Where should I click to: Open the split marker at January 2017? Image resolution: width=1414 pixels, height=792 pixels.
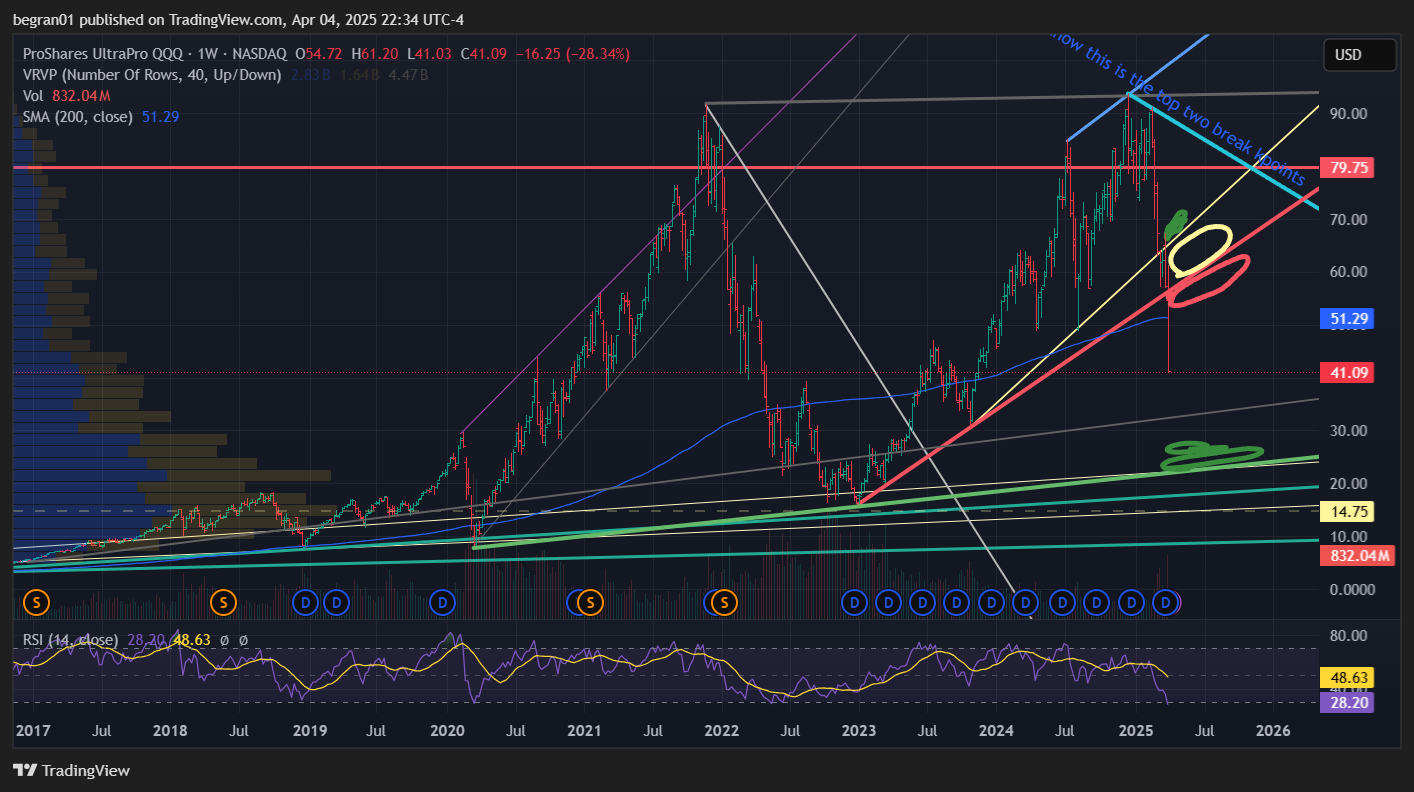tap(37, 602)
